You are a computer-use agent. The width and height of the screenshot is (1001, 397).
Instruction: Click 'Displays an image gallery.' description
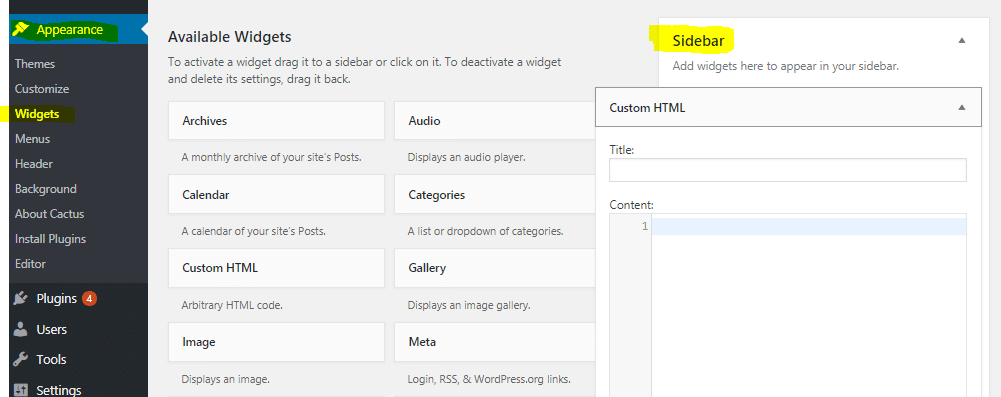coord(469,305)
